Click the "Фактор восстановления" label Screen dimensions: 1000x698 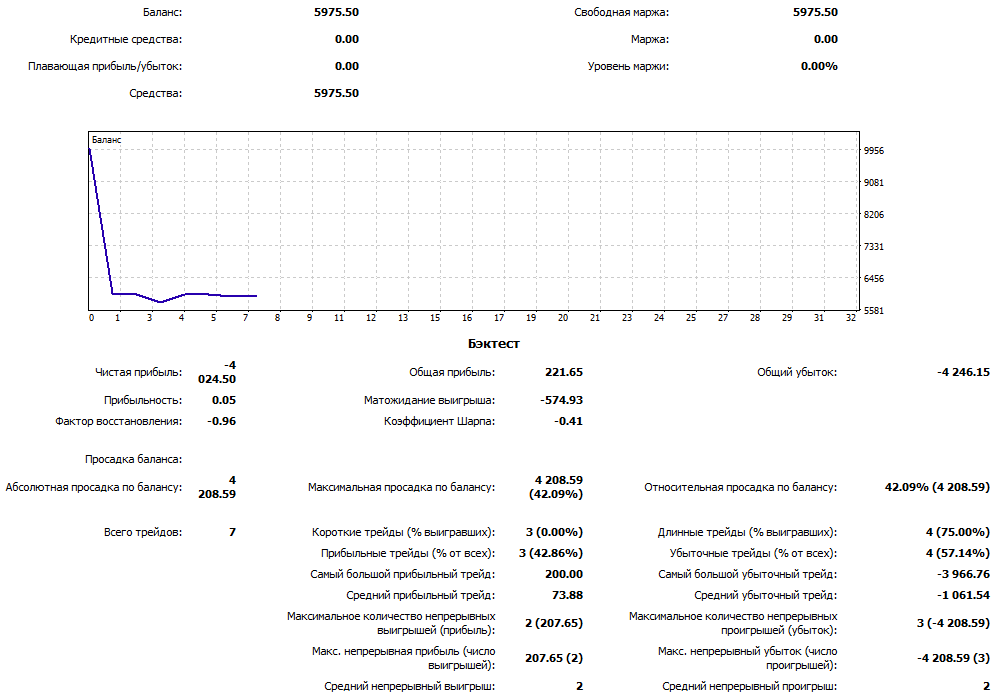pos(119,421)
